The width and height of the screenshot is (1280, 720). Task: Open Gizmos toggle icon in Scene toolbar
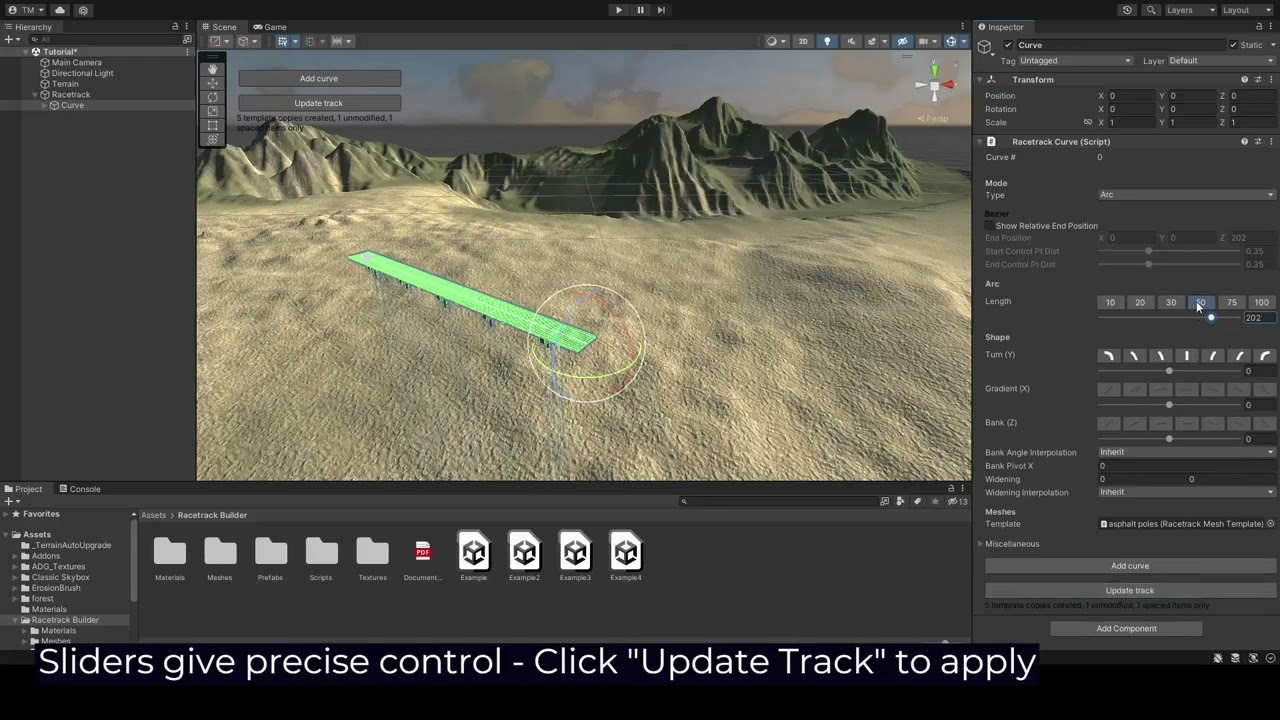click(951, 41)
